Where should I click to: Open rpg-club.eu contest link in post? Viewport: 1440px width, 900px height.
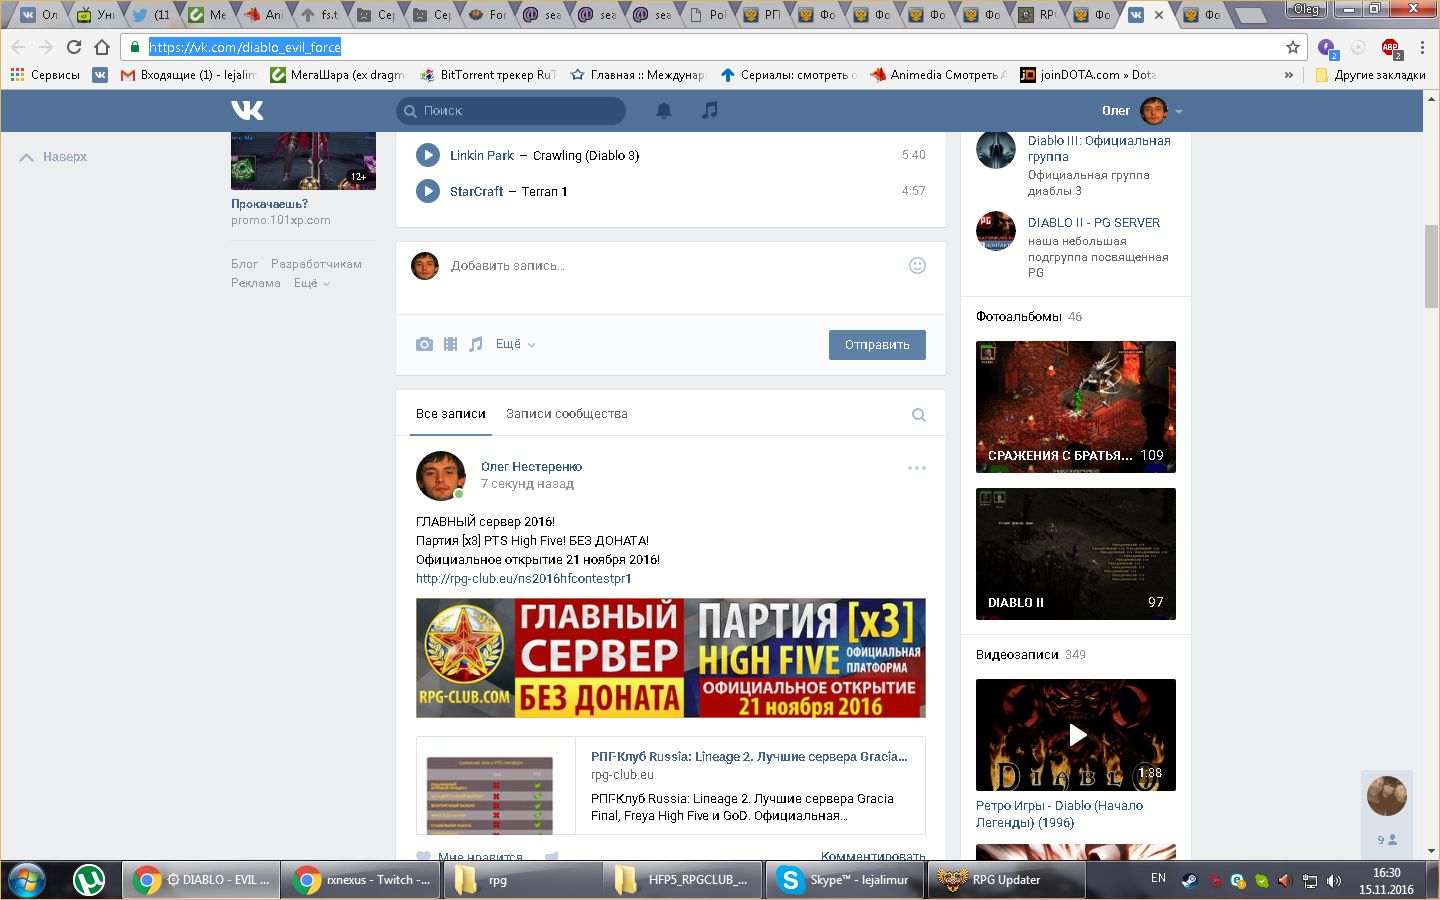pyautogui.click(x=524, y=579)
